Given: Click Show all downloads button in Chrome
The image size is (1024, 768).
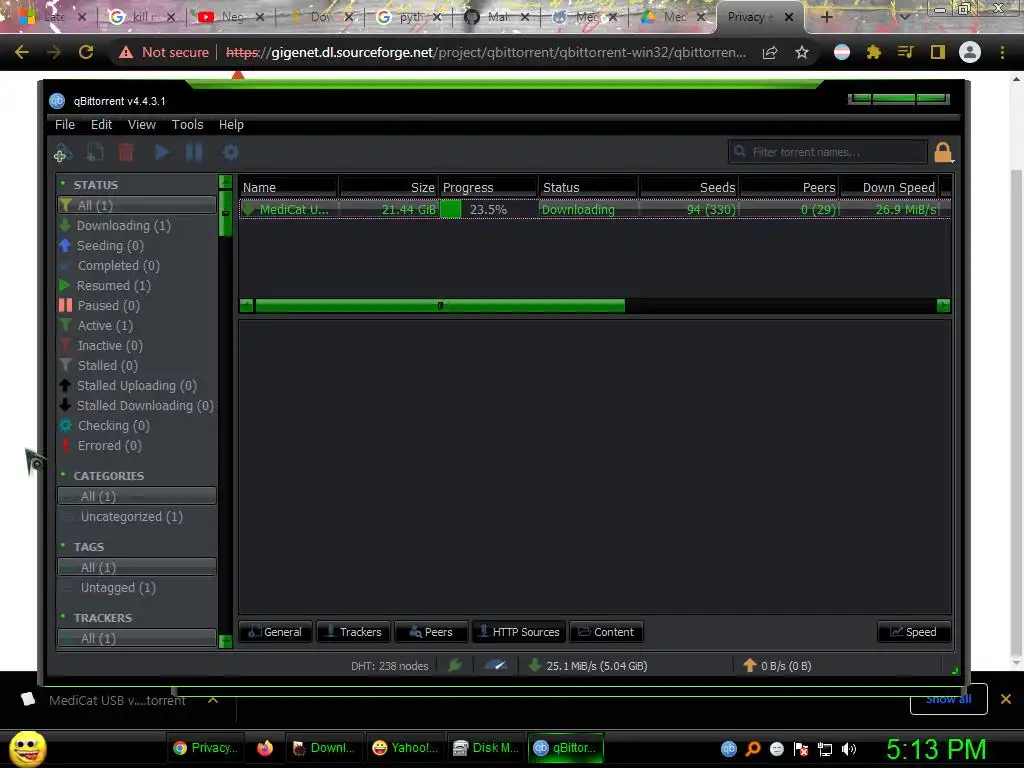Looking at the screenshot, I should coord(948,699).
